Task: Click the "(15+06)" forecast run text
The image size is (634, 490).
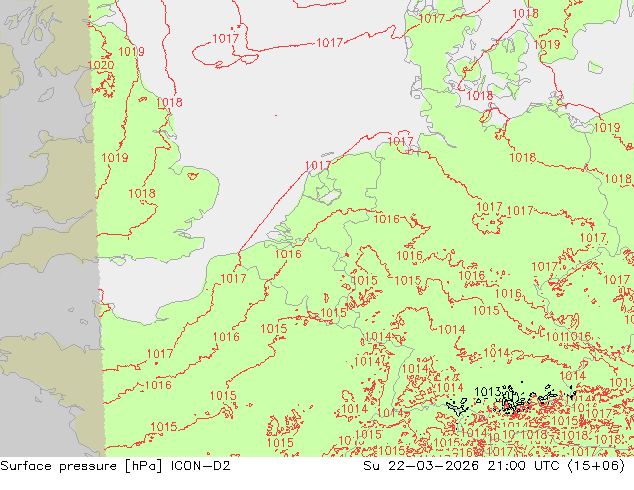Action: coord(596,466)
